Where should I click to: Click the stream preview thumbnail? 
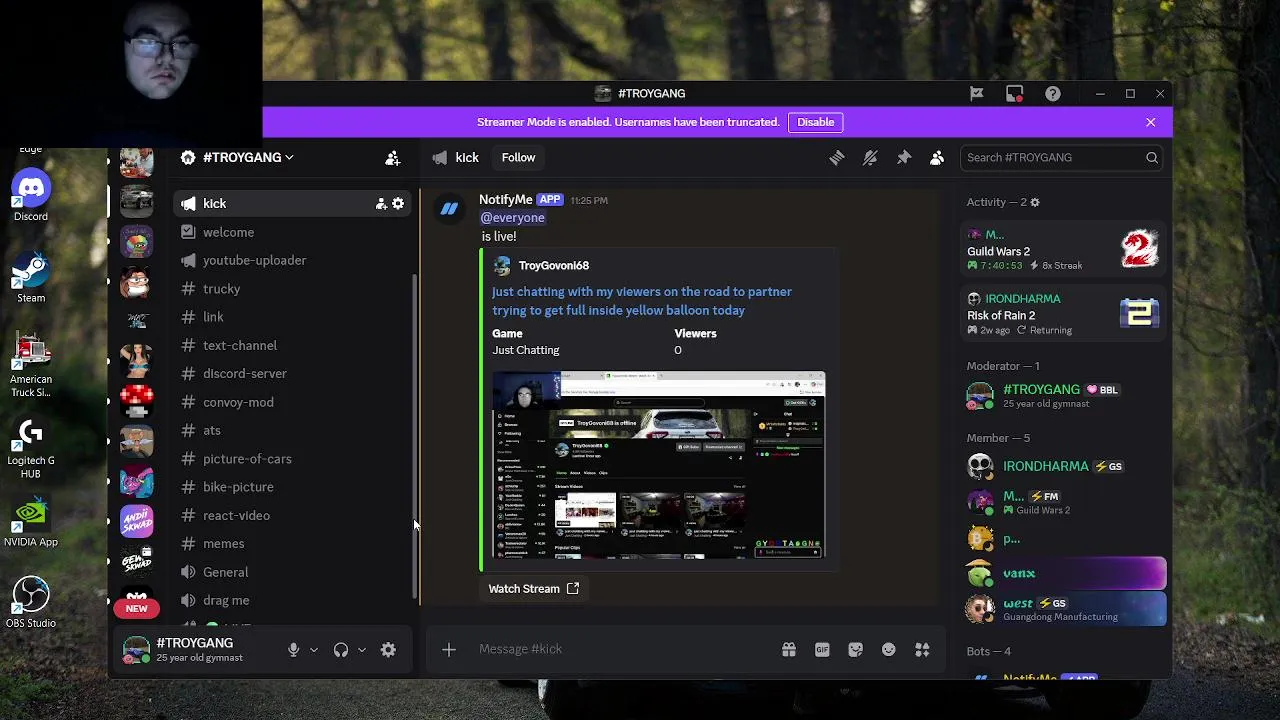[659, 465]
